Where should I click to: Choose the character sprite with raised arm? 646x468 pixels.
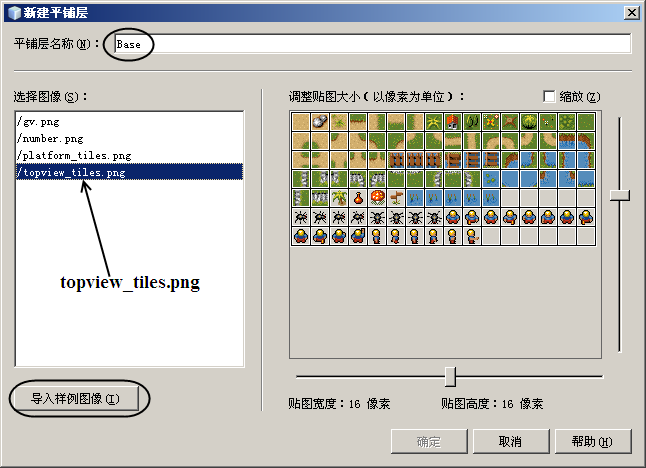coord(358,236)
